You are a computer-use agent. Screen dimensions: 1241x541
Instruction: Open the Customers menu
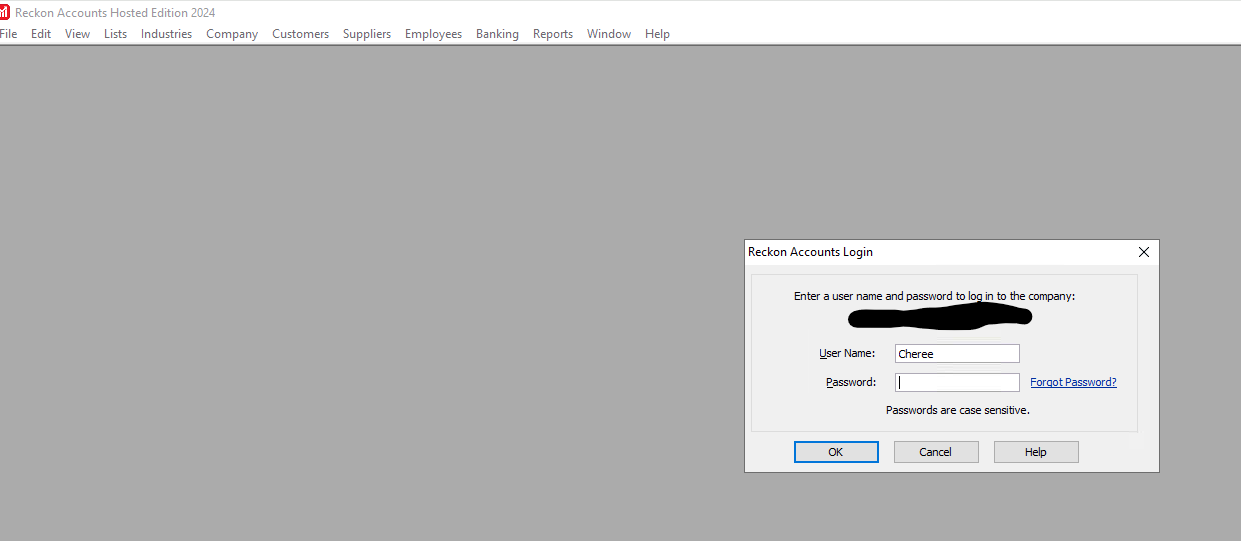tap(300, 34)
